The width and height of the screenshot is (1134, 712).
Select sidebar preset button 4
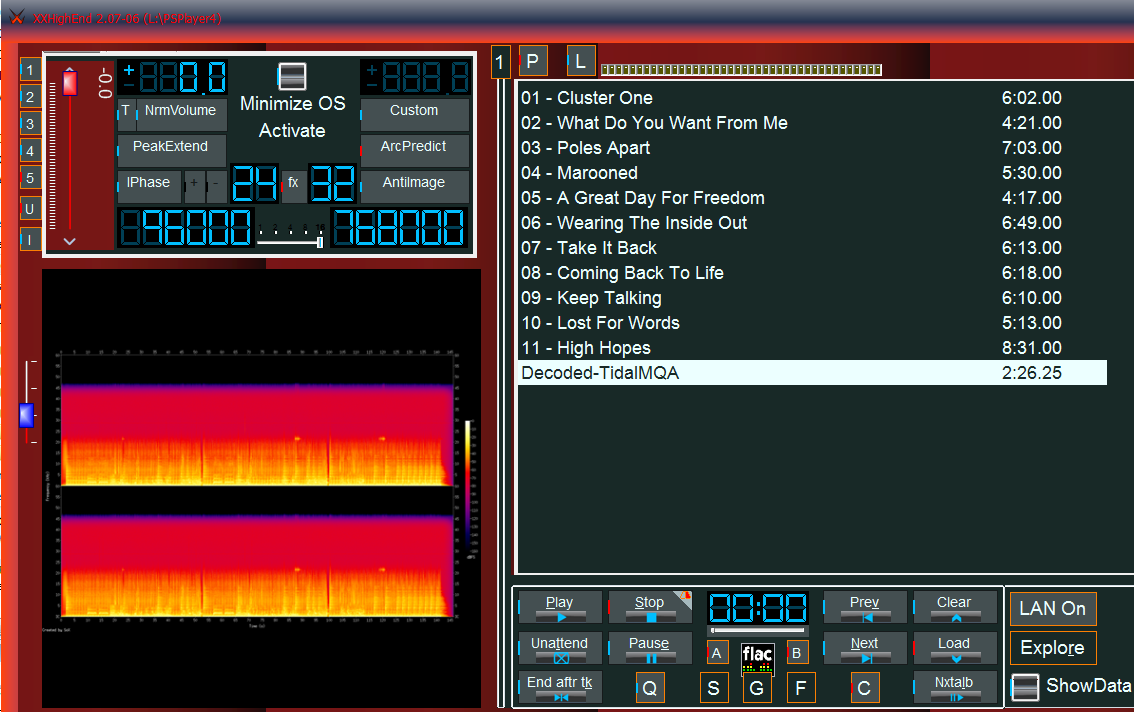point(30,151)
